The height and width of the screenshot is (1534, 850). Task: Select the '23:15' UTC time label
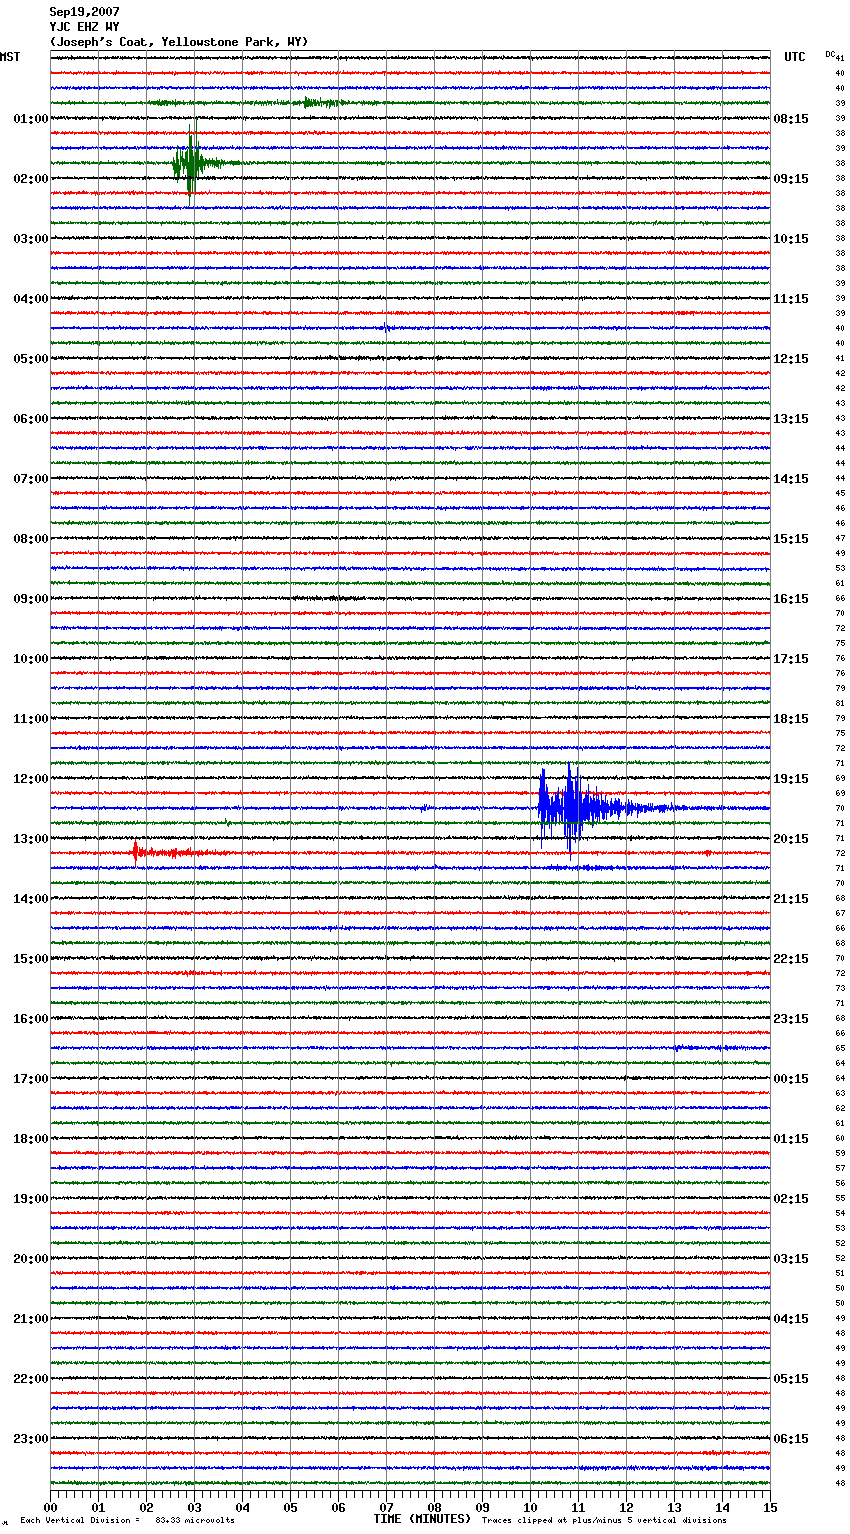pyautogui.click(x=791, y=1019)
